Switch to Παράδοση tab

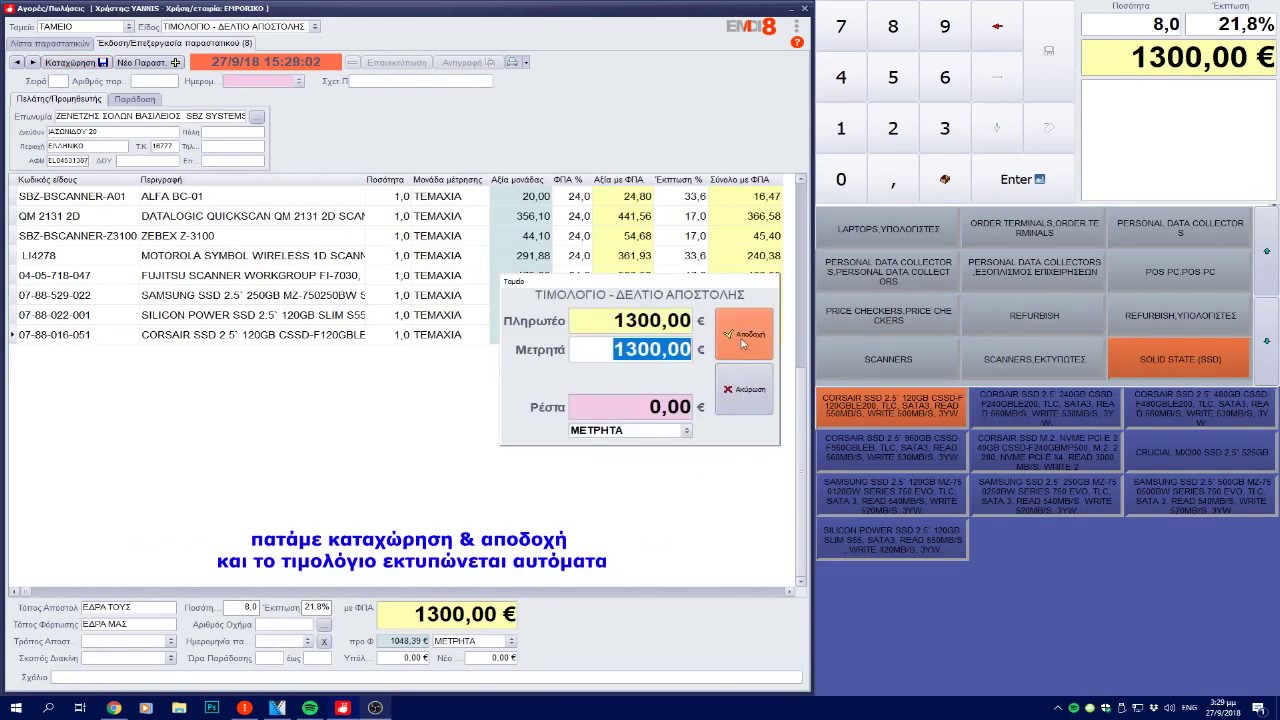pos(135,99)
